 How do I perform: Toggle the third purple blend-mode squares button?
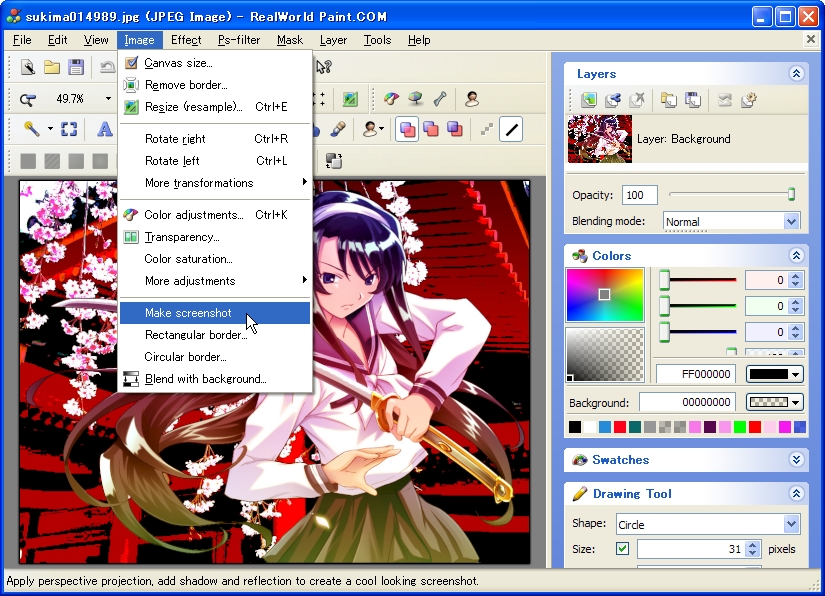[455, 129]
